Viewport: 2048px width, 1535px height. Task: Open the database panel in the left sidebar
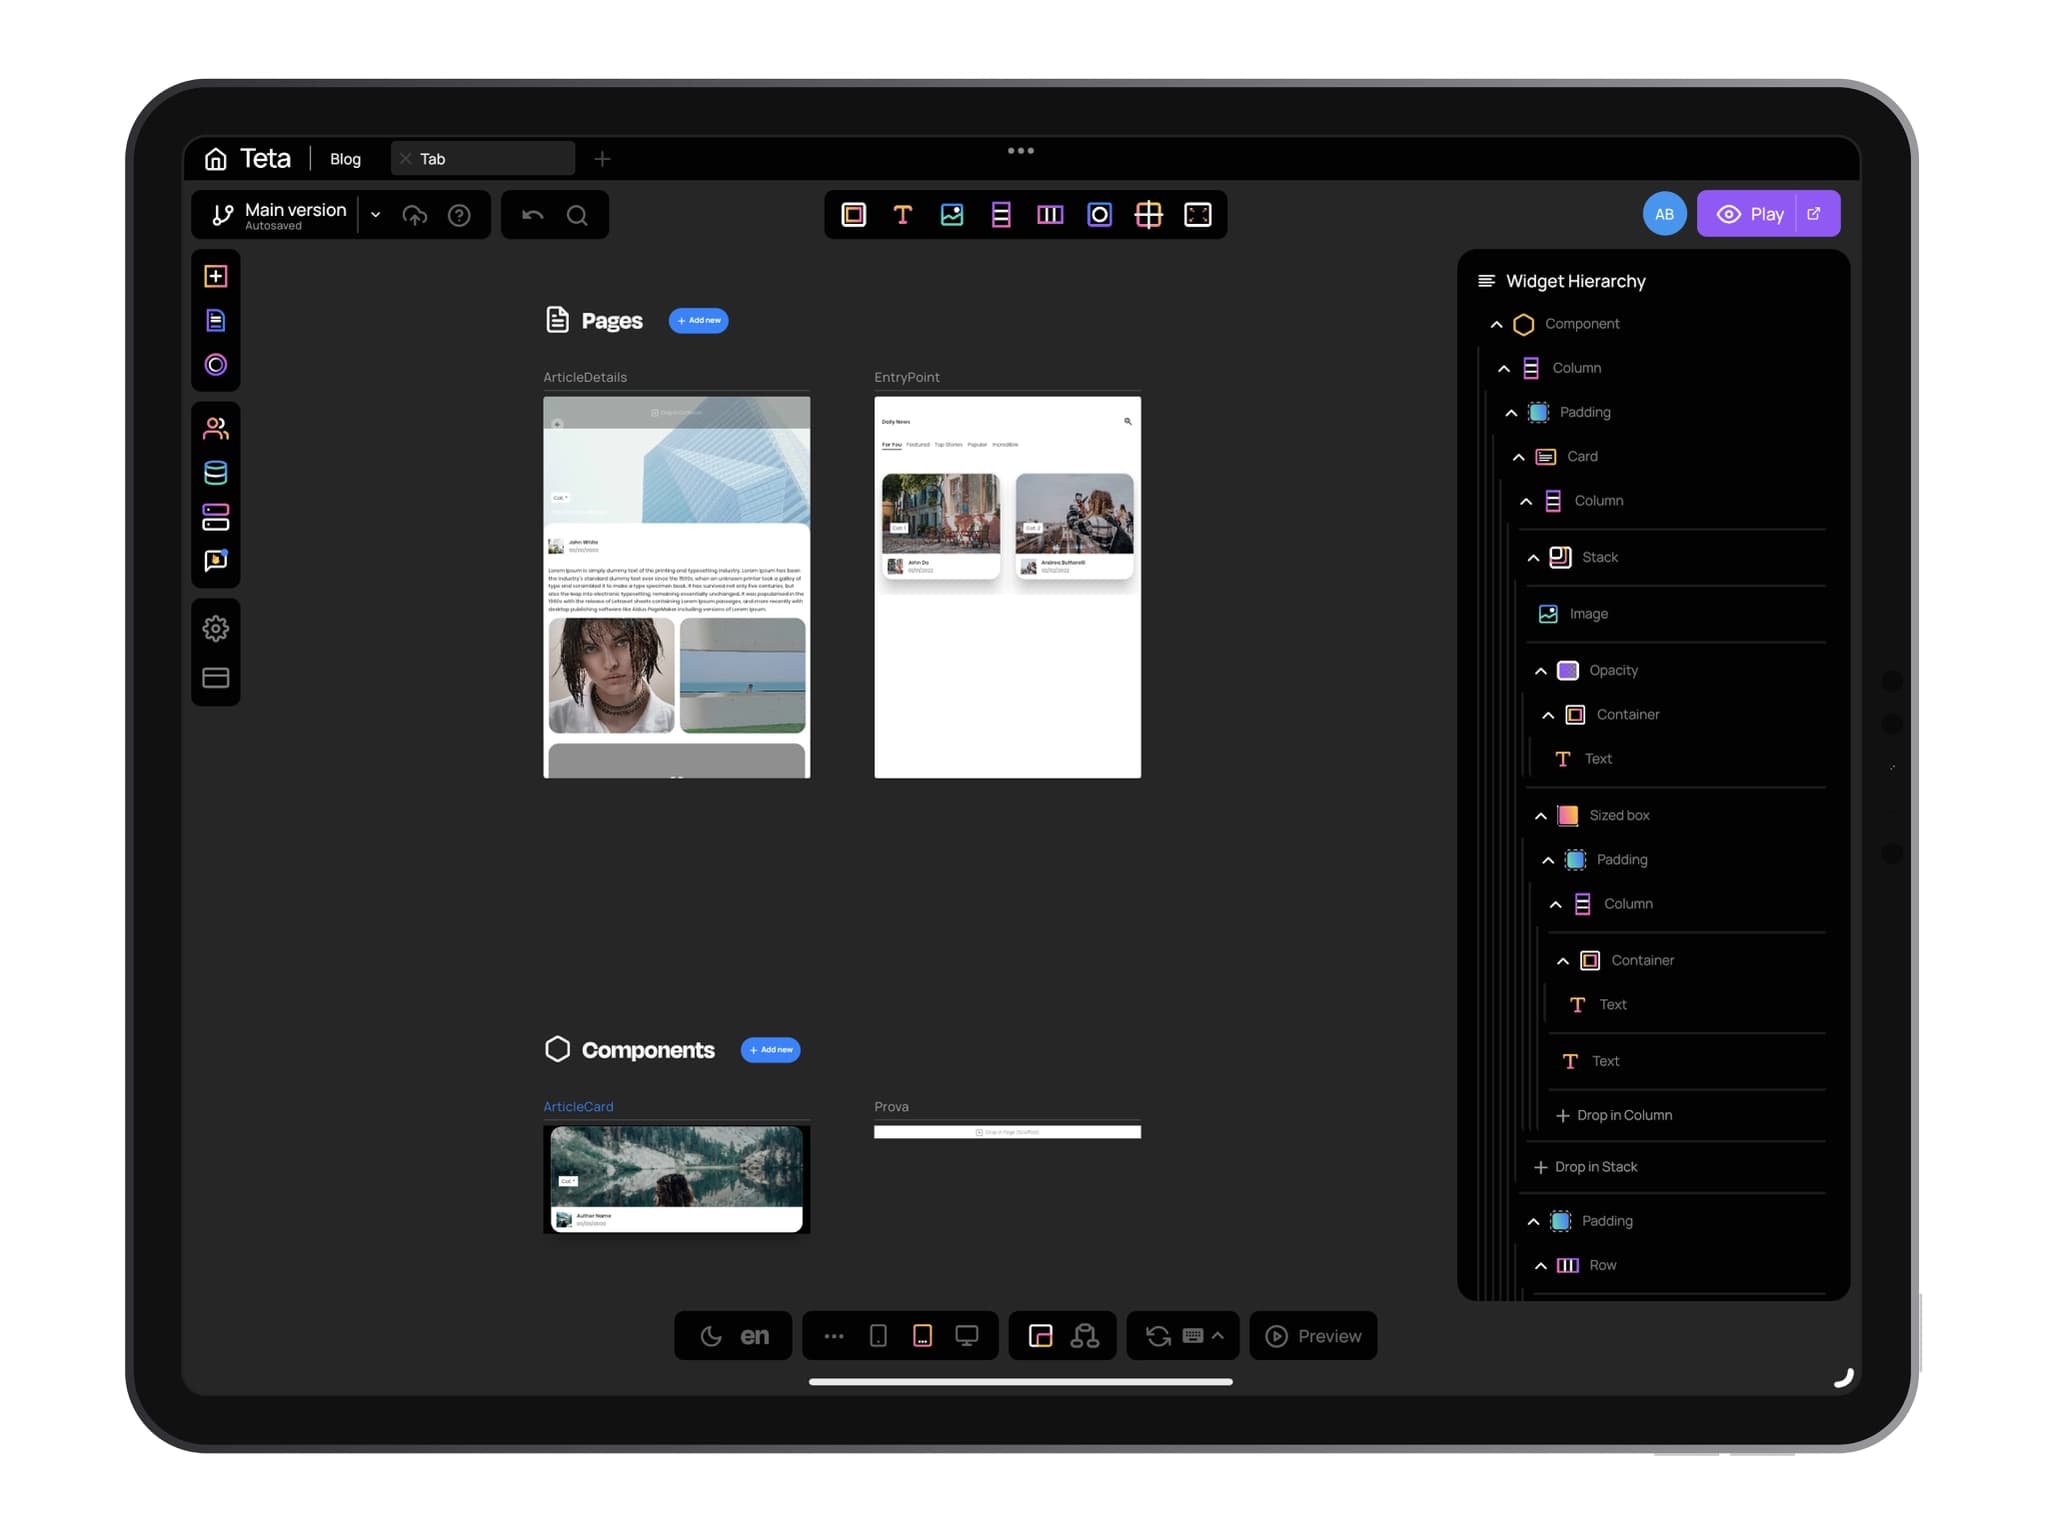[x=216, y=472]
